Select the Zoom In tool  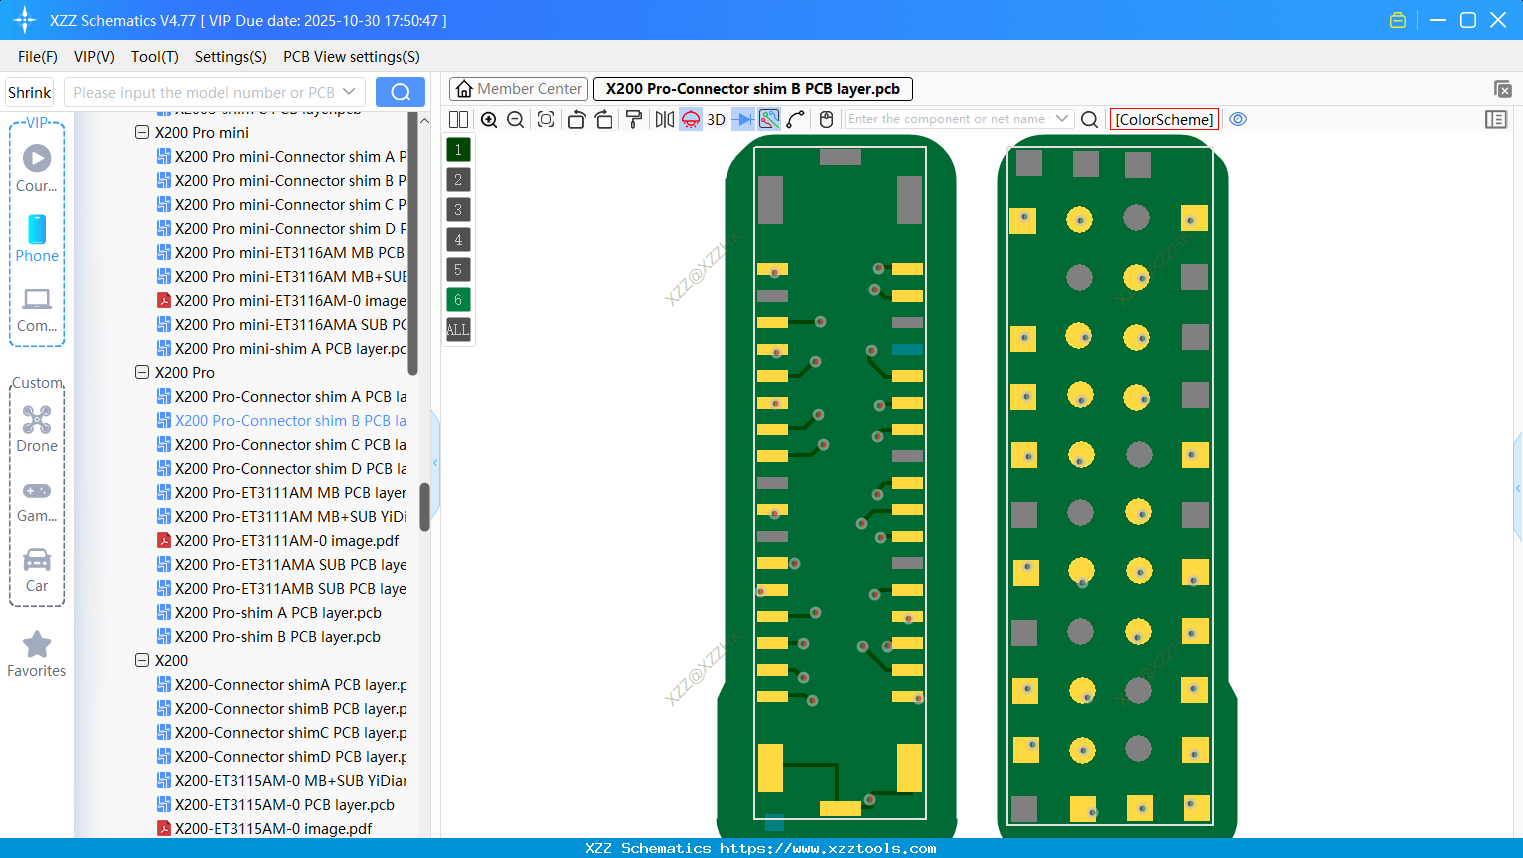[490, 119]
